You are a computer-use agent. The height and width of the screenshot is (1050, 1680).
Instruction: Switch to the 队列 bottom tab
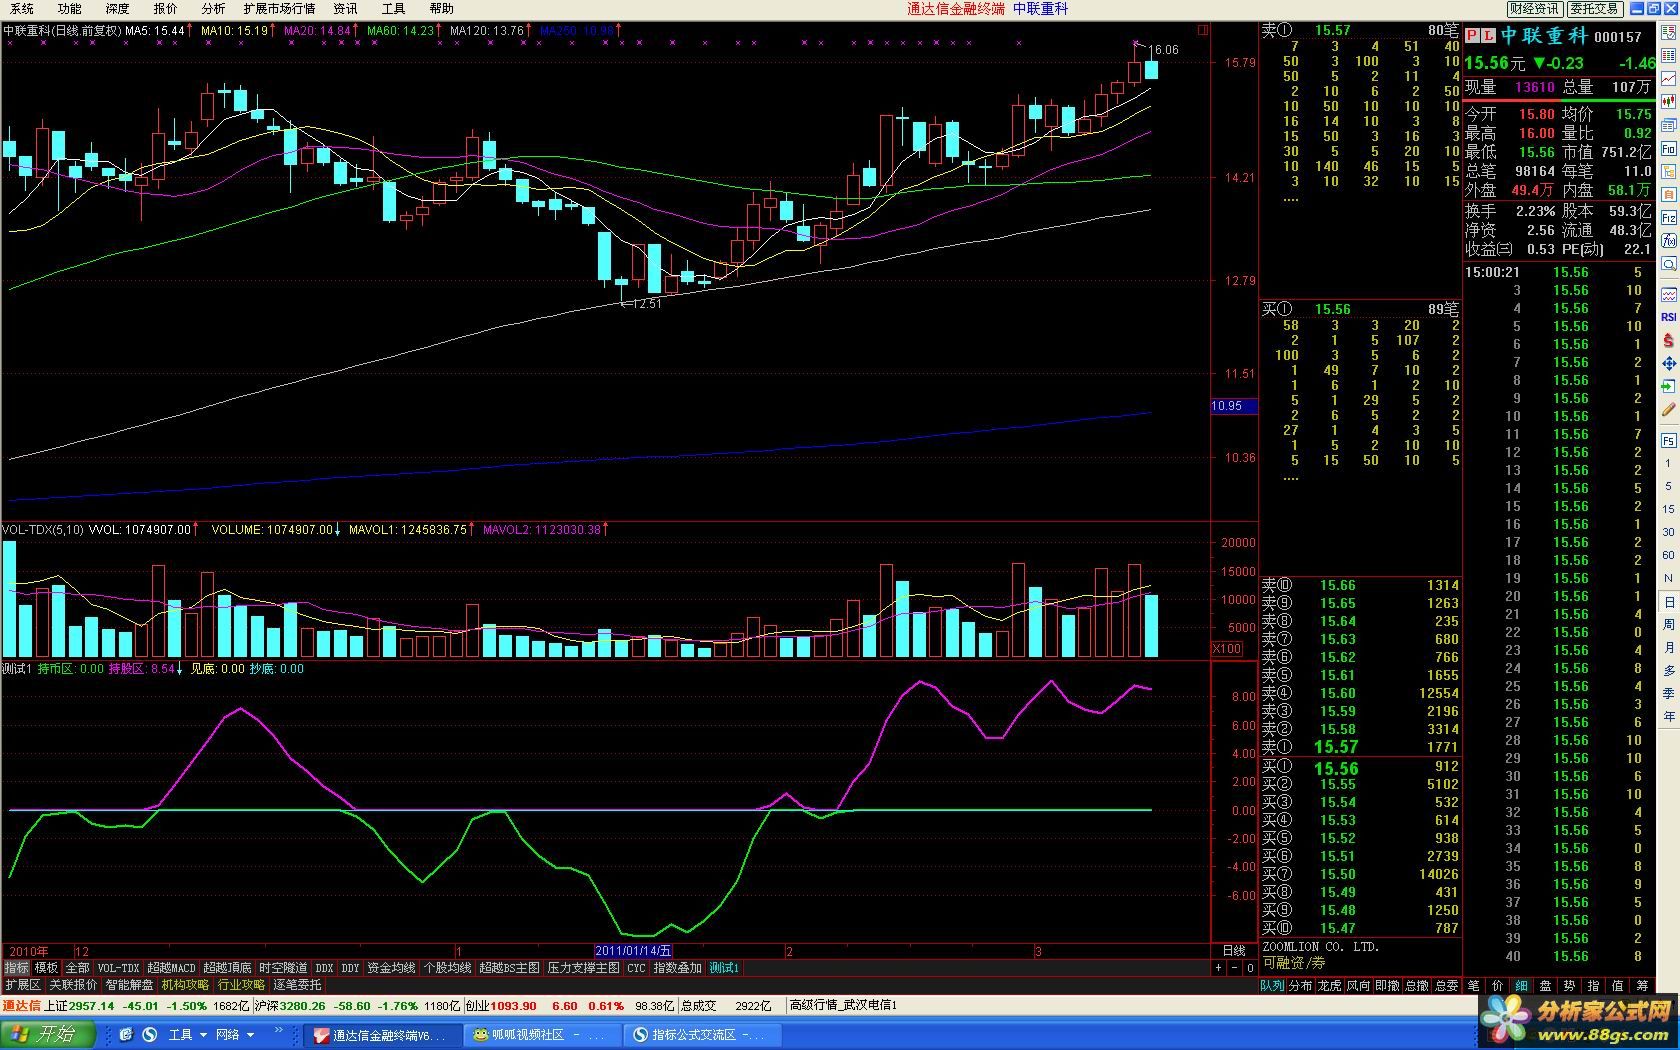(x=1272, y=985)
